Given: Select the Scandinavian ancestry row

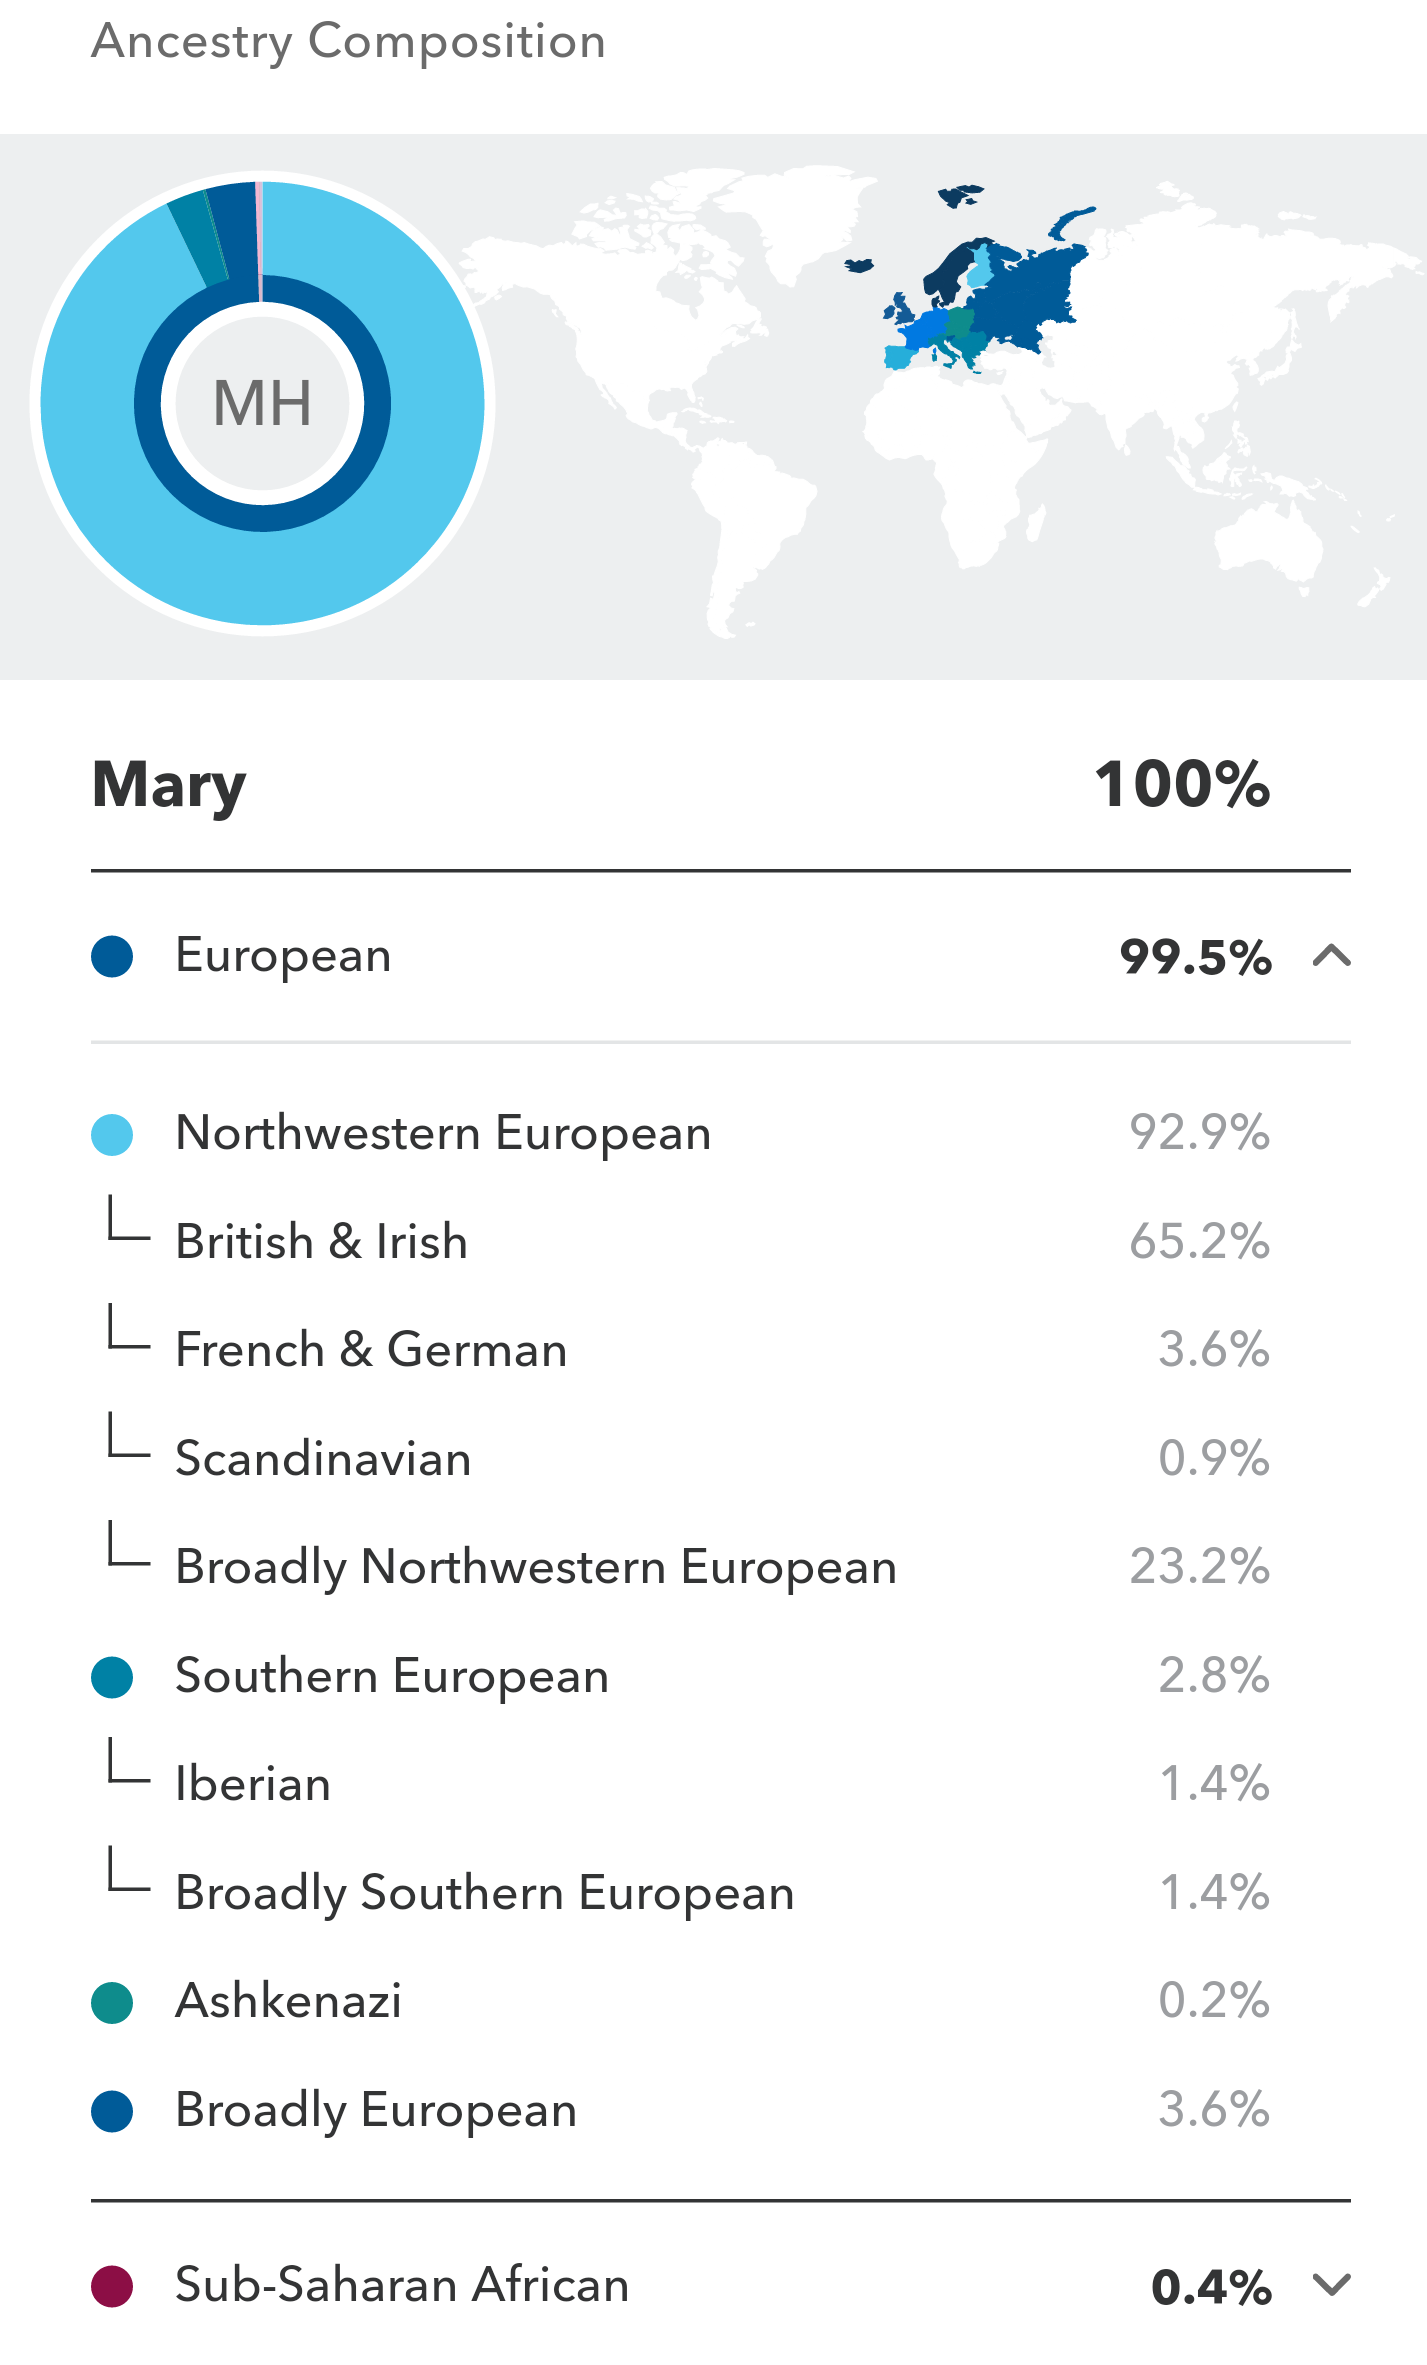Looking at the screenshot, I should pos(323,1459).
